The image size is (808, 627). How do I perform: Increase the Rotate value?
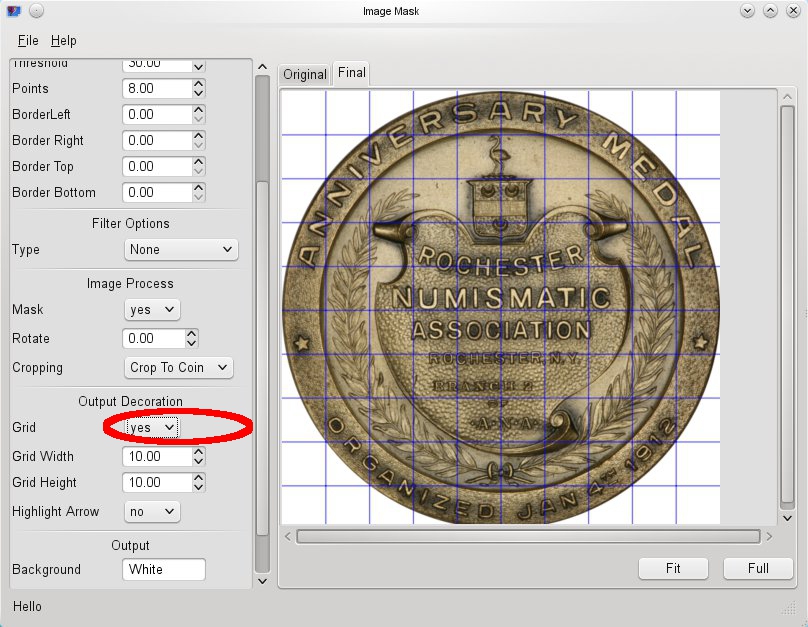click(192, 334)
